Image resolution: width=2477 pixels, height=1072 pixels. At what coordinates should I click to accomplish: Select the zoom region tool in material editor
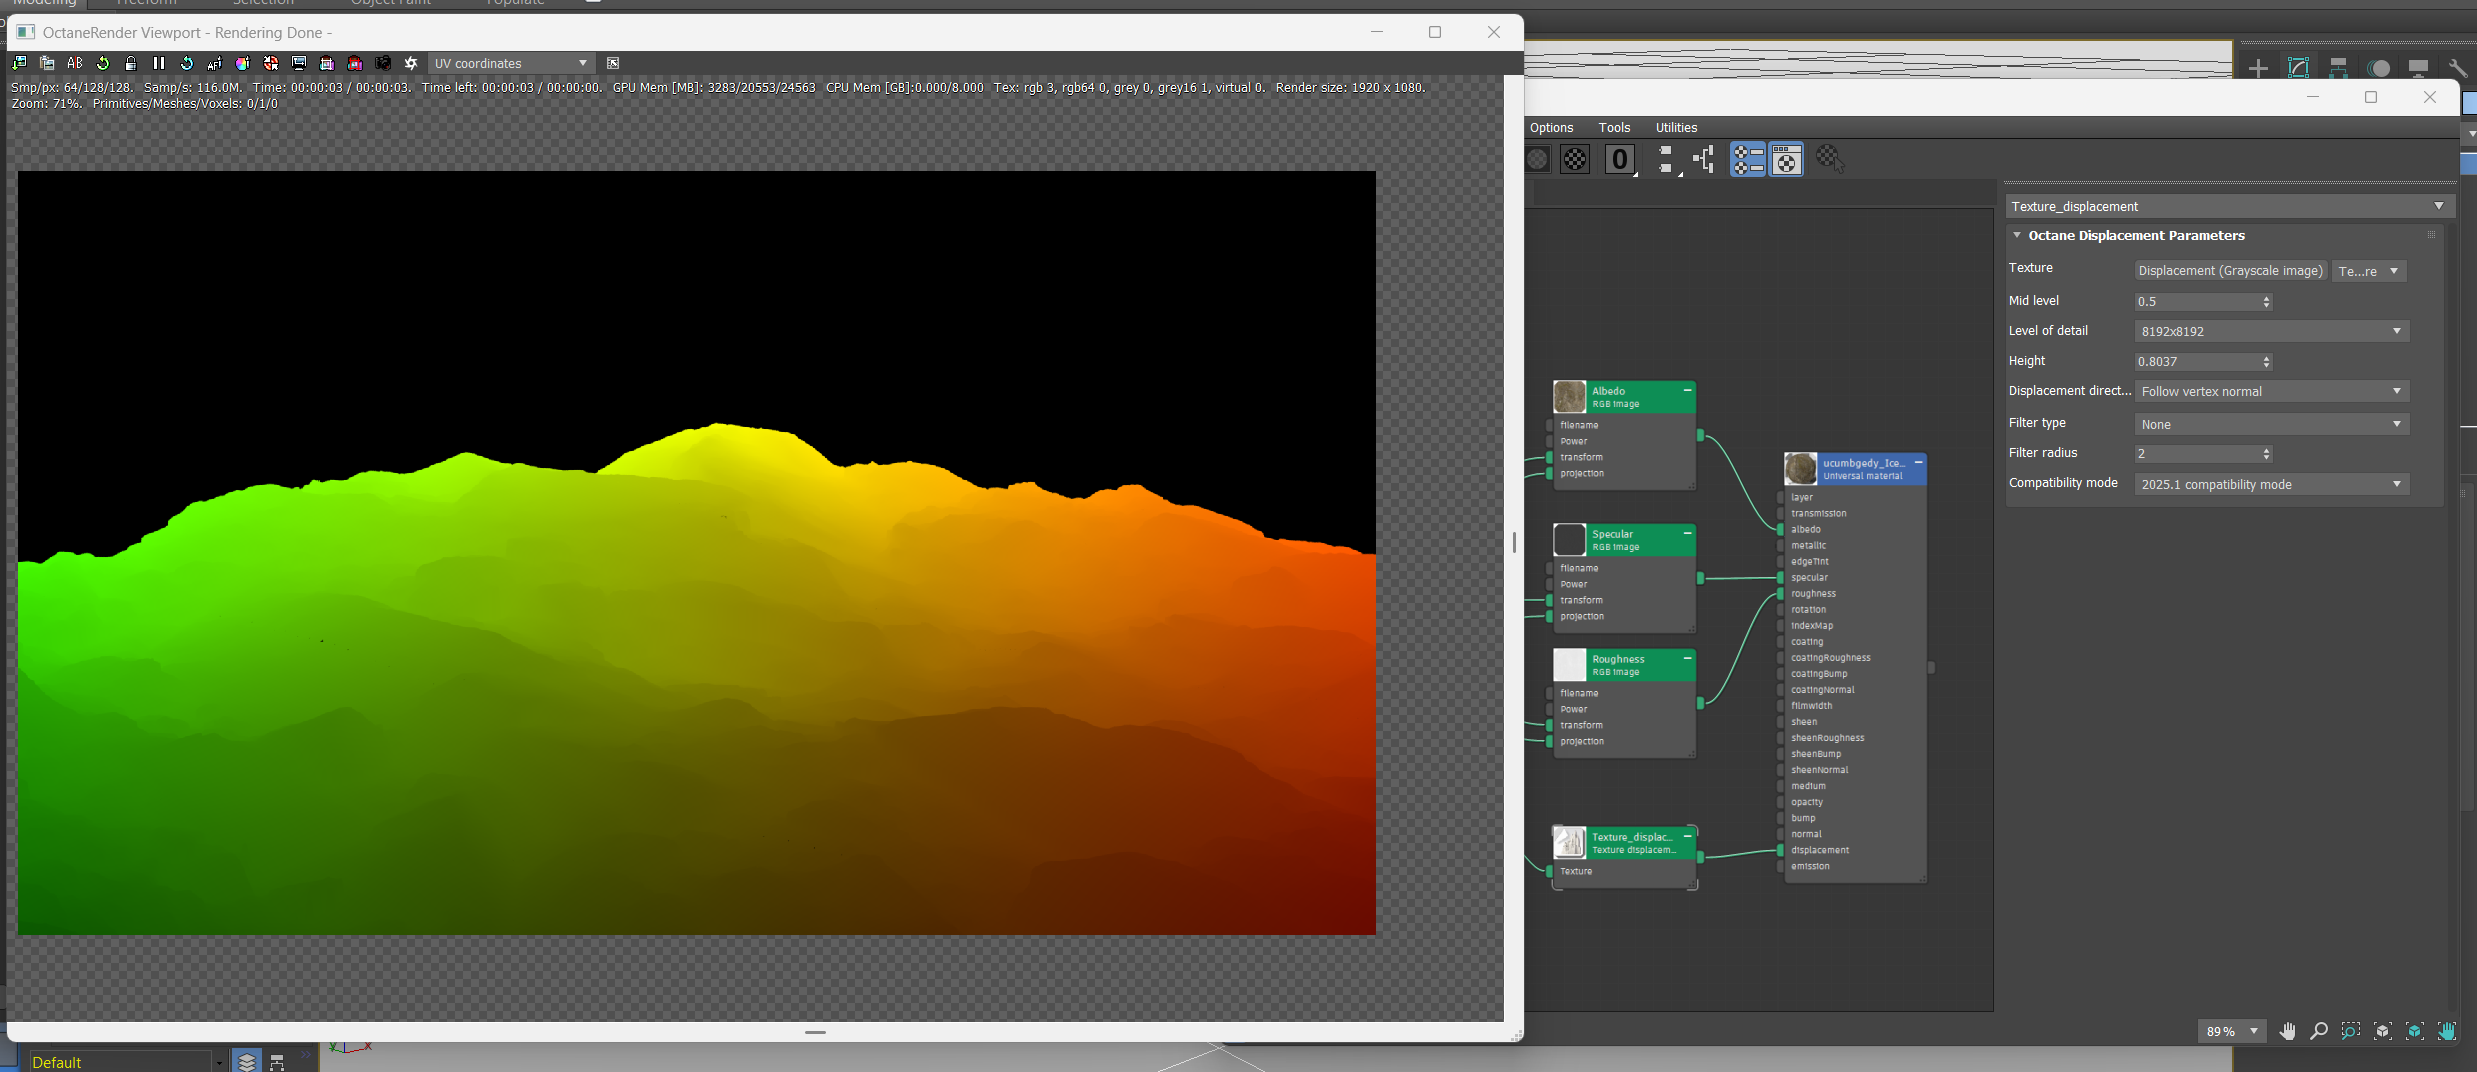point(2351,1031)
